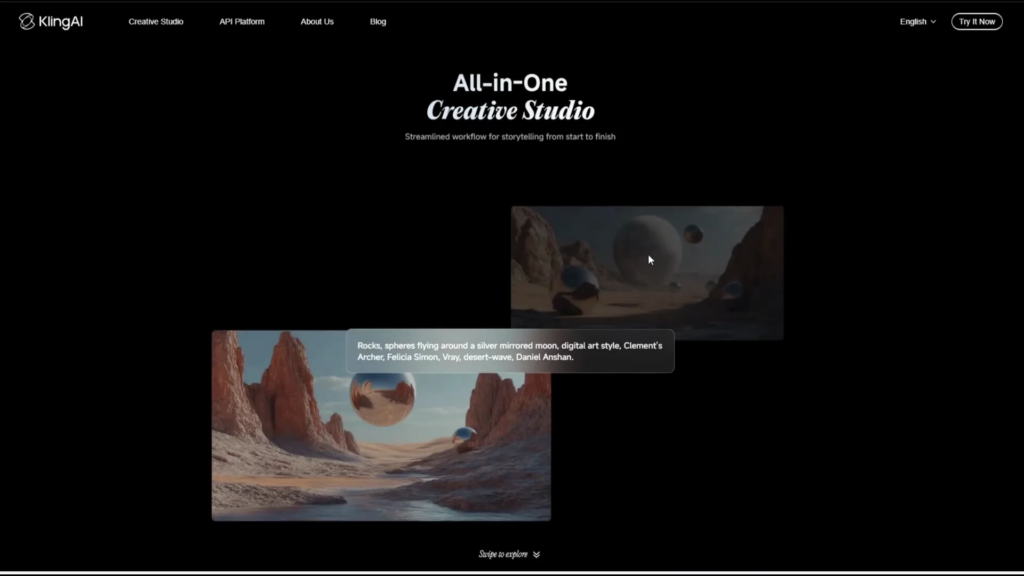Click the chevron arrow beside English
1024x576 pixels.
point(934,21)
